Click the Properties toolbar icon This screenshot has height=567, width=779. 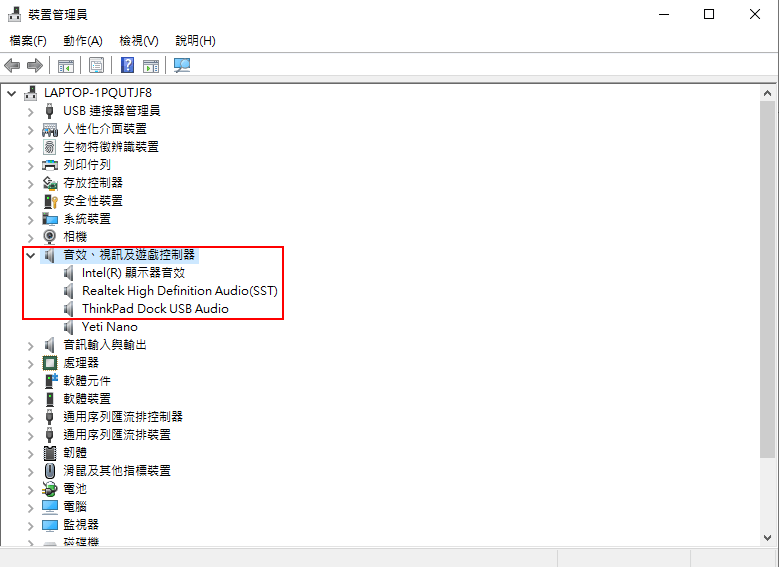tap(96, 66)
